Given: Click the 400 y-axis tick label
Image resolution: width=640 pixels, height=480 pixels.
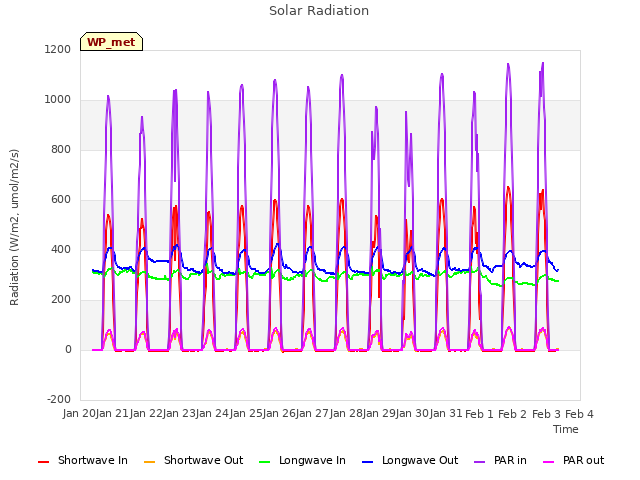Looking at the screenshot, I should [61, 249].
